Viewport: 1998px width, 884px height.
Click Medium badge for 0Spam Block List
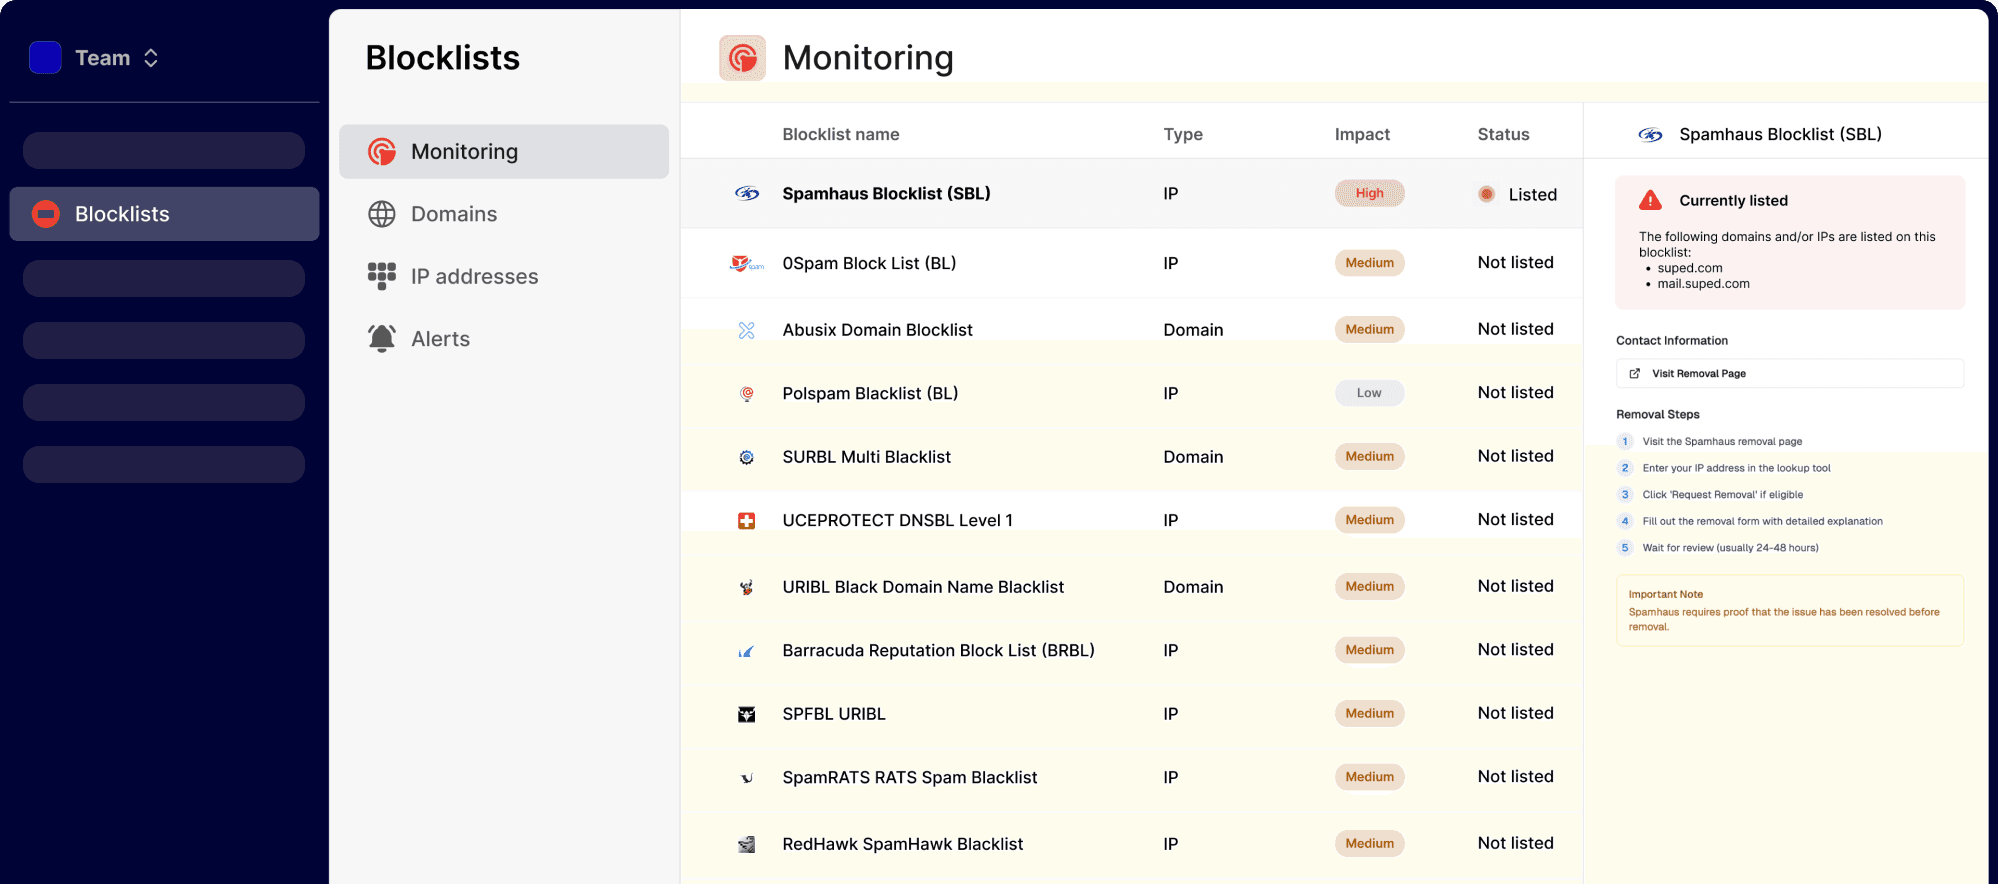[x=1369, y=263]
